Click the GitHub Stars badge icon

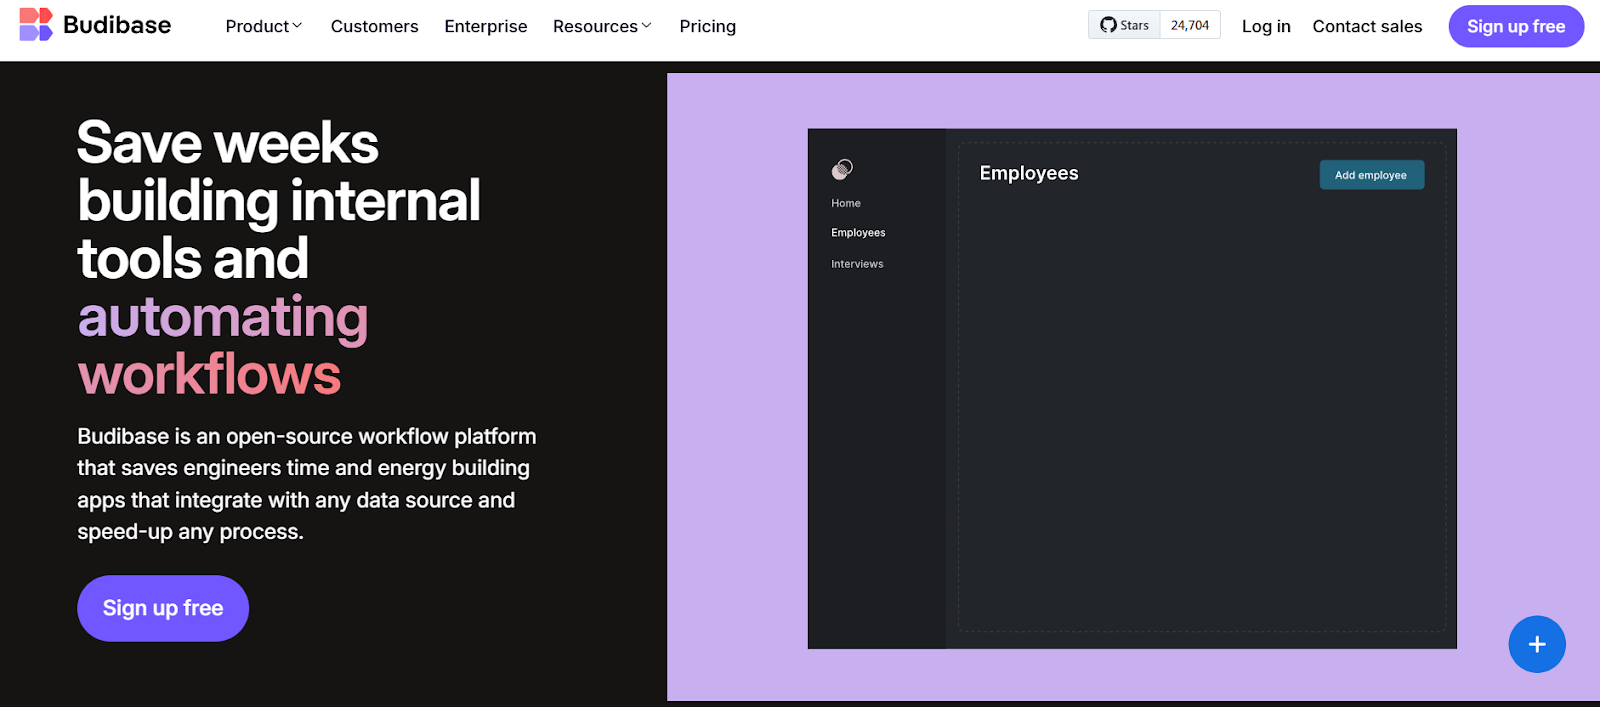pyautogui.click(x=1109, y=25)
